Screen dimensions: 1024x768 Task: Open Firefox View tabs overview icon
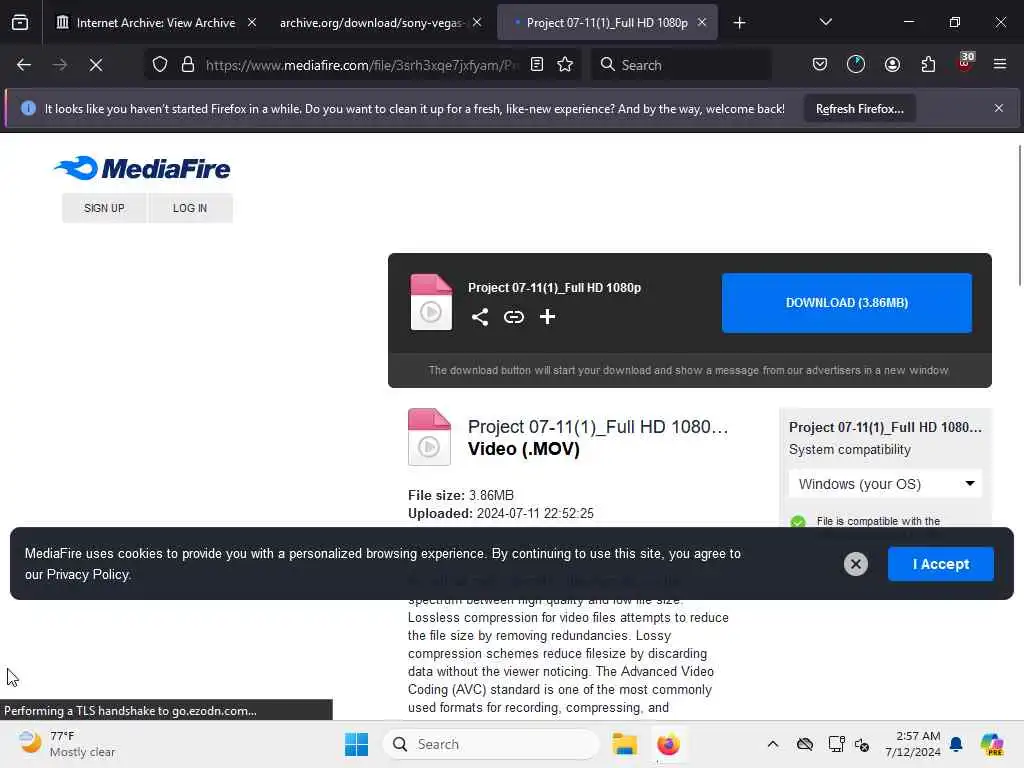tap(20, 23)
